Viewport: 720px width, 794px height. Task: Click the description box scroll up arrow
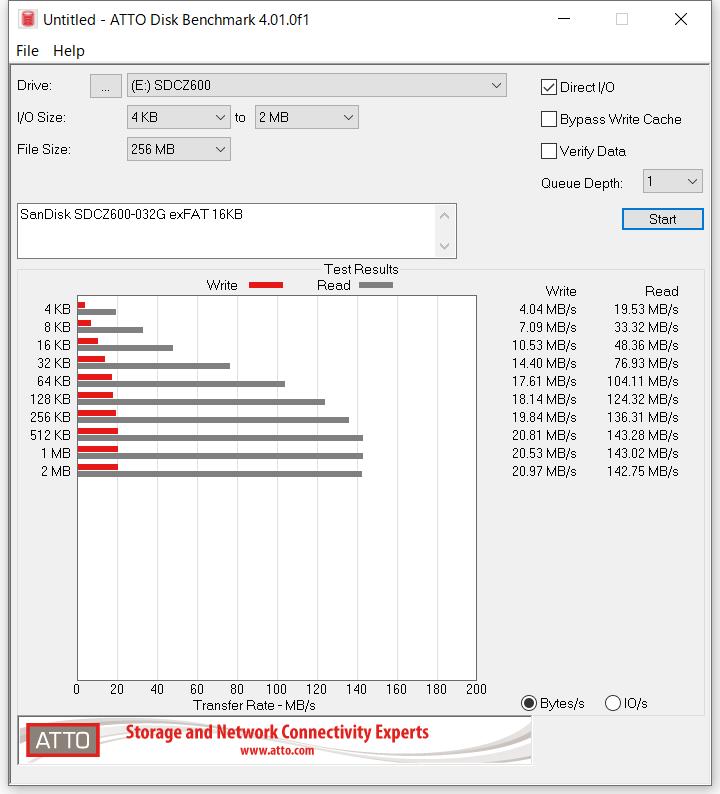click(445, 216)
